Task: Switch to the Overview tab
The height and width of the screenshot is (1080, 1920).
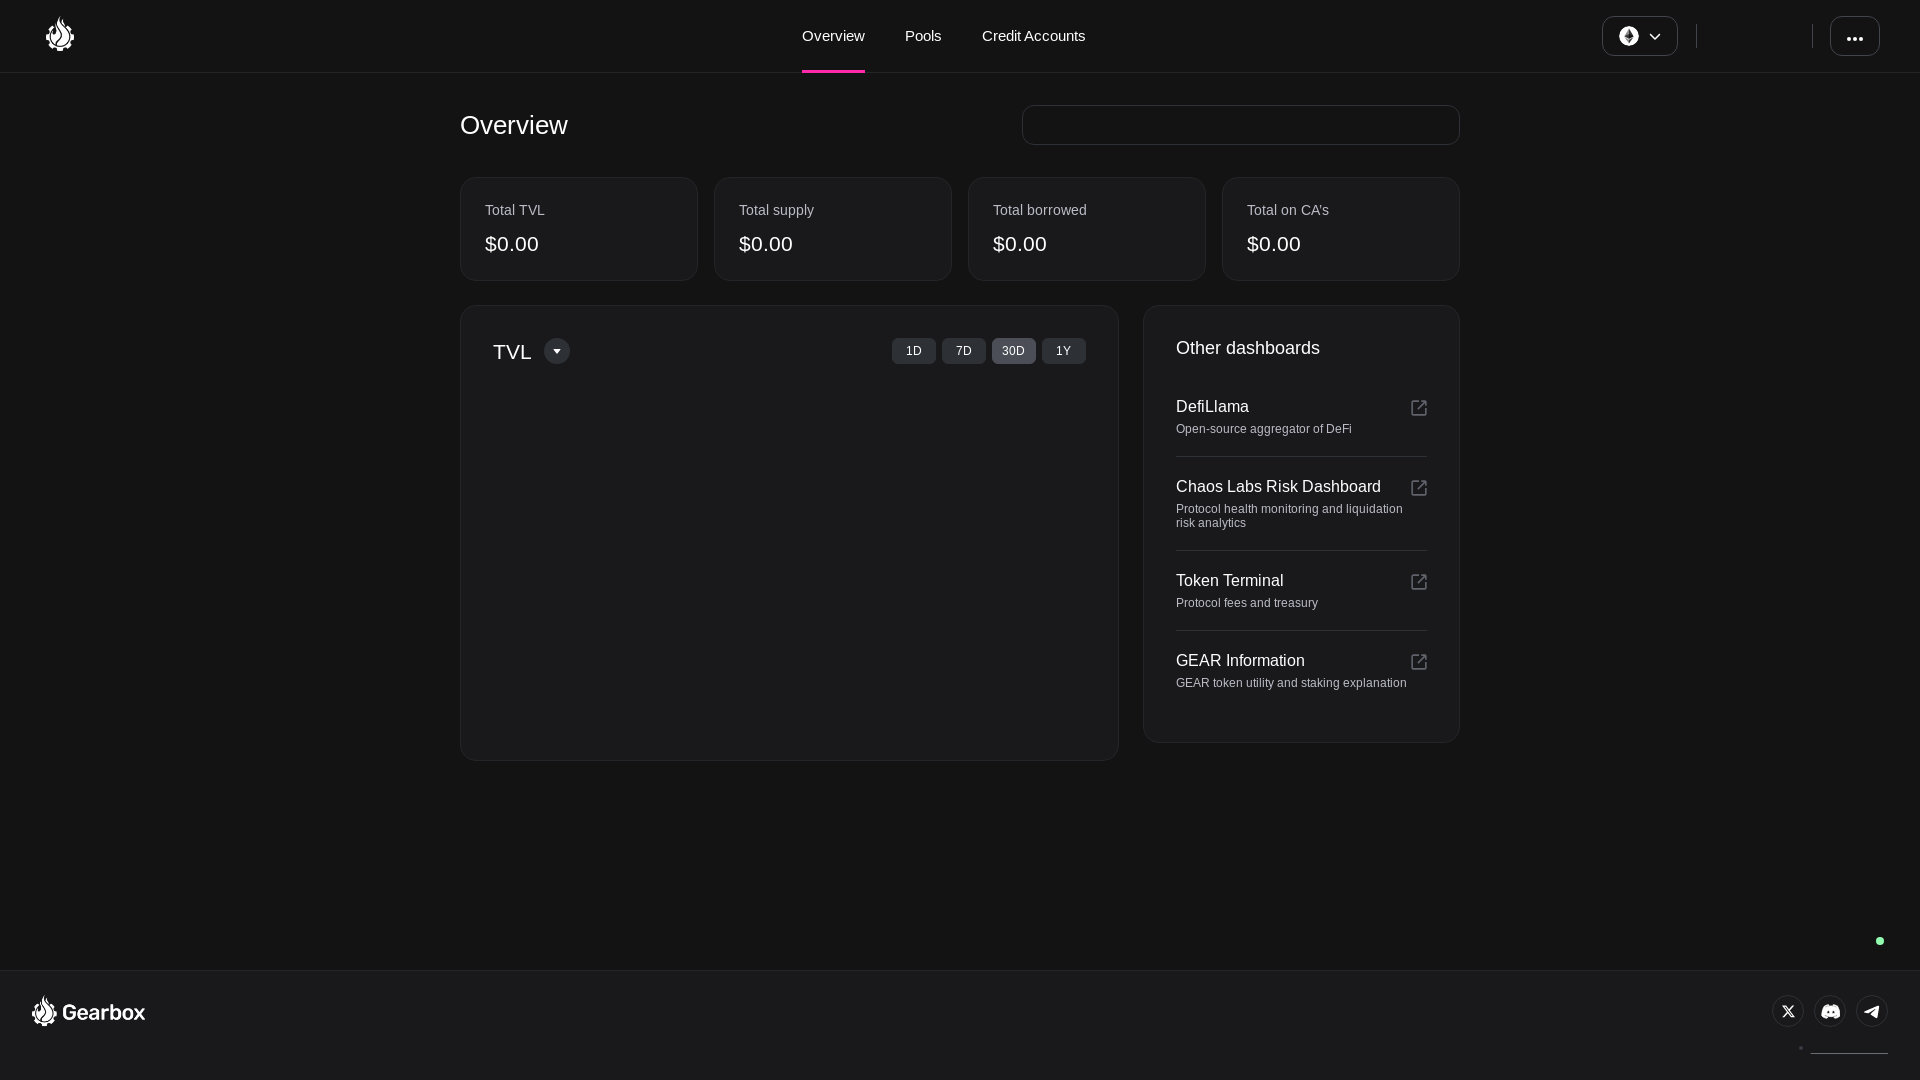Action: click(x=833, y=36)
